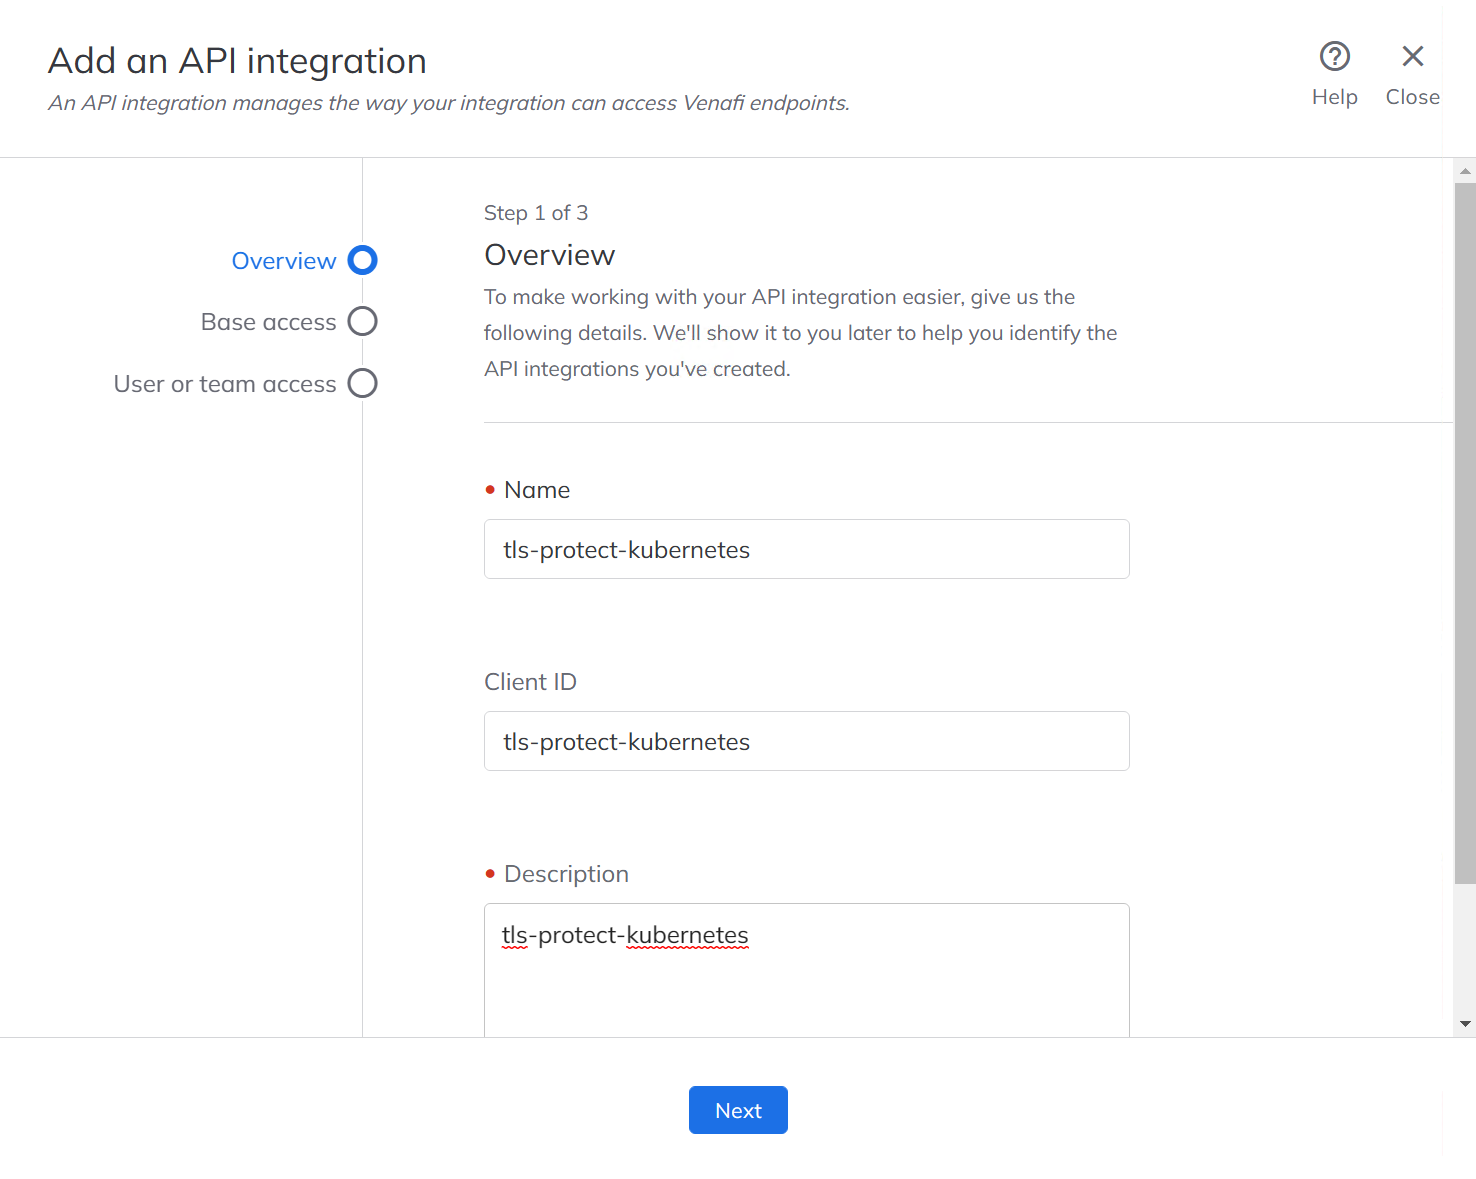This screenshot has height=1179, width=1476.
Task: Go to the Base access step label
Action: 268,322
